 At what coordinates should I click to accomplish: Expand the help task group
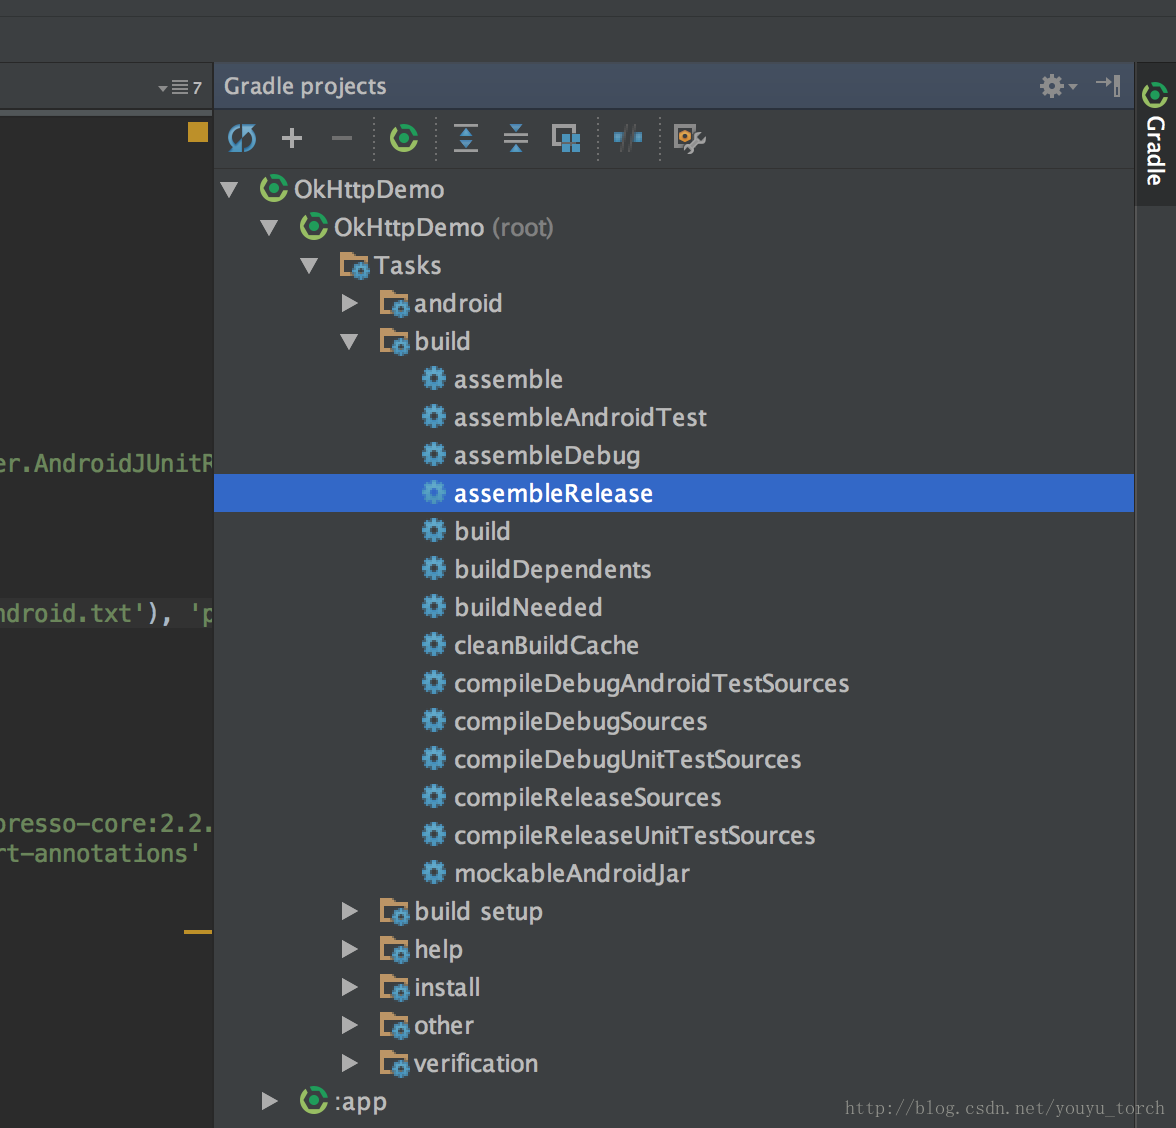click(350, 950)
